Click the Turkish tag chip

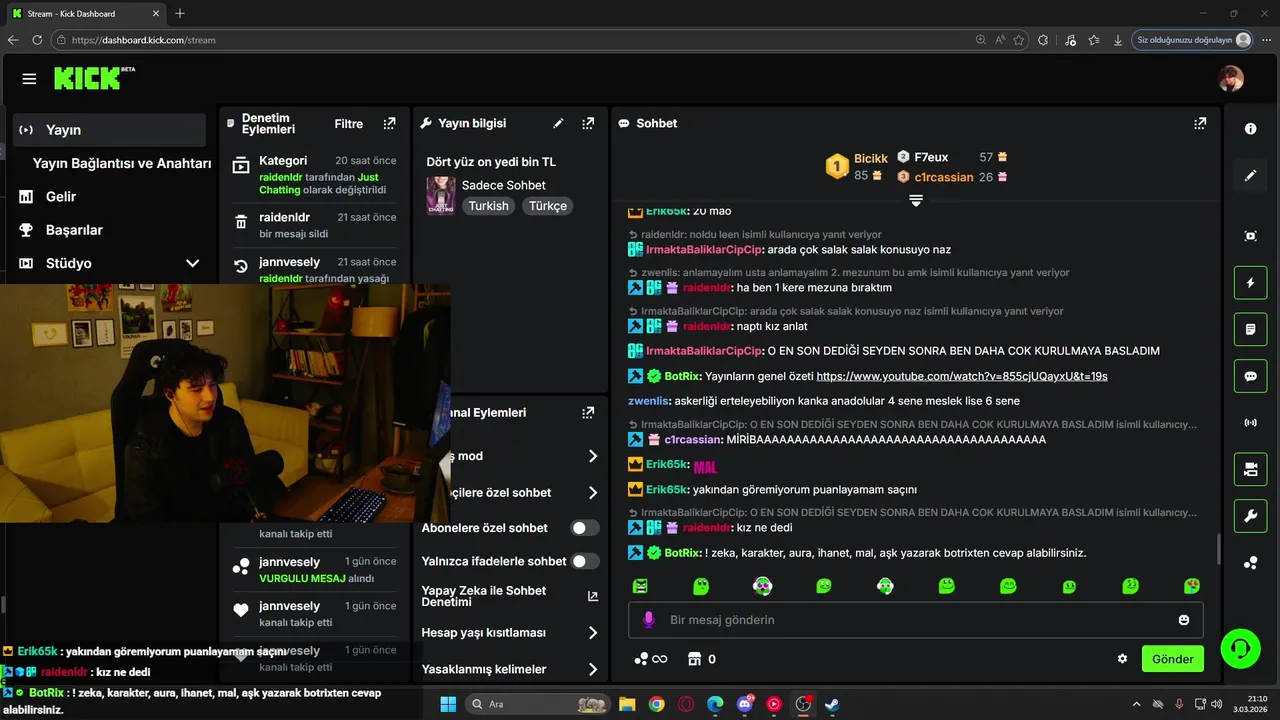click(489, 206)
